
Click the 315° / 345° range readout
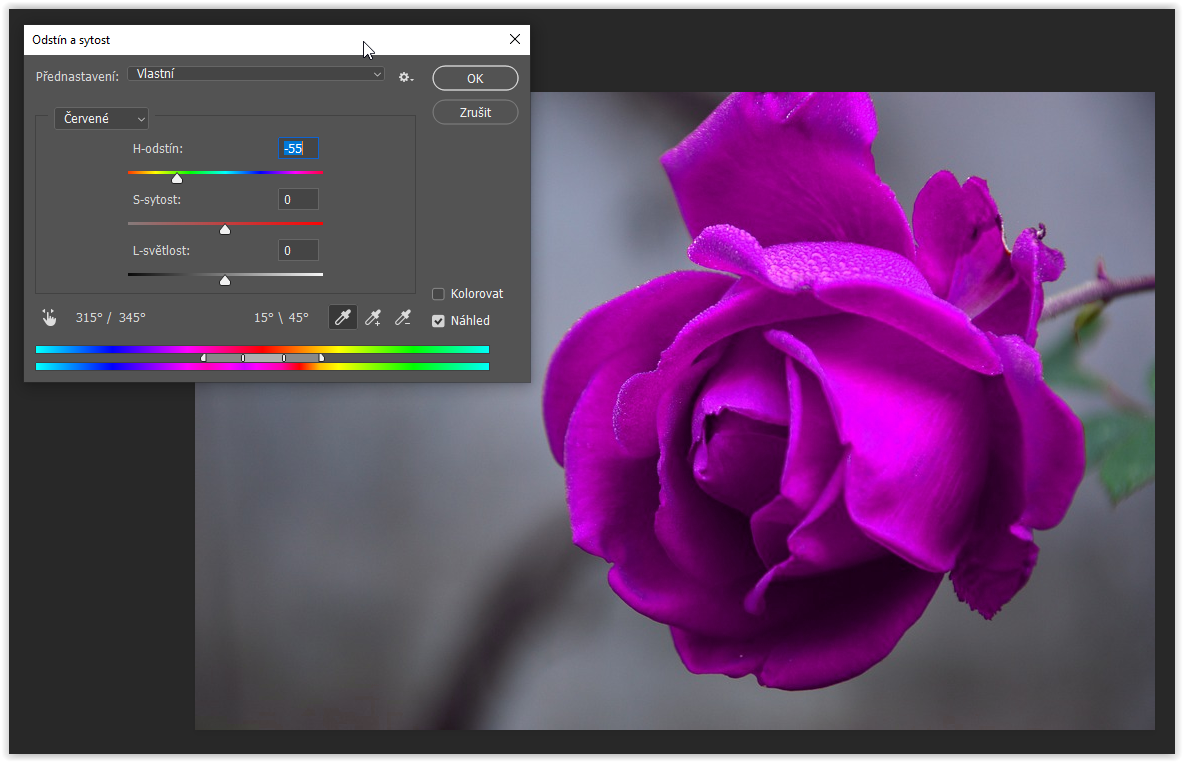coord(111,318)
